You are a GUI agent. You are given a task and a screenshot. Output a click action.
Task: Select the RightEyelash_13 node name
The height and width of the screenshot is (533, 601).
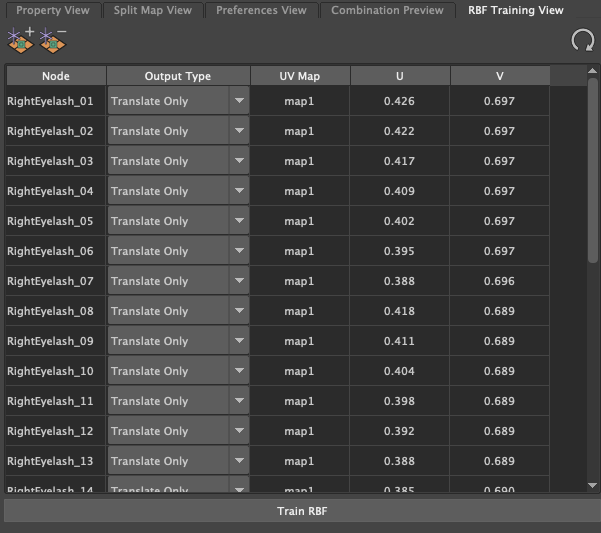pos(50,461)
